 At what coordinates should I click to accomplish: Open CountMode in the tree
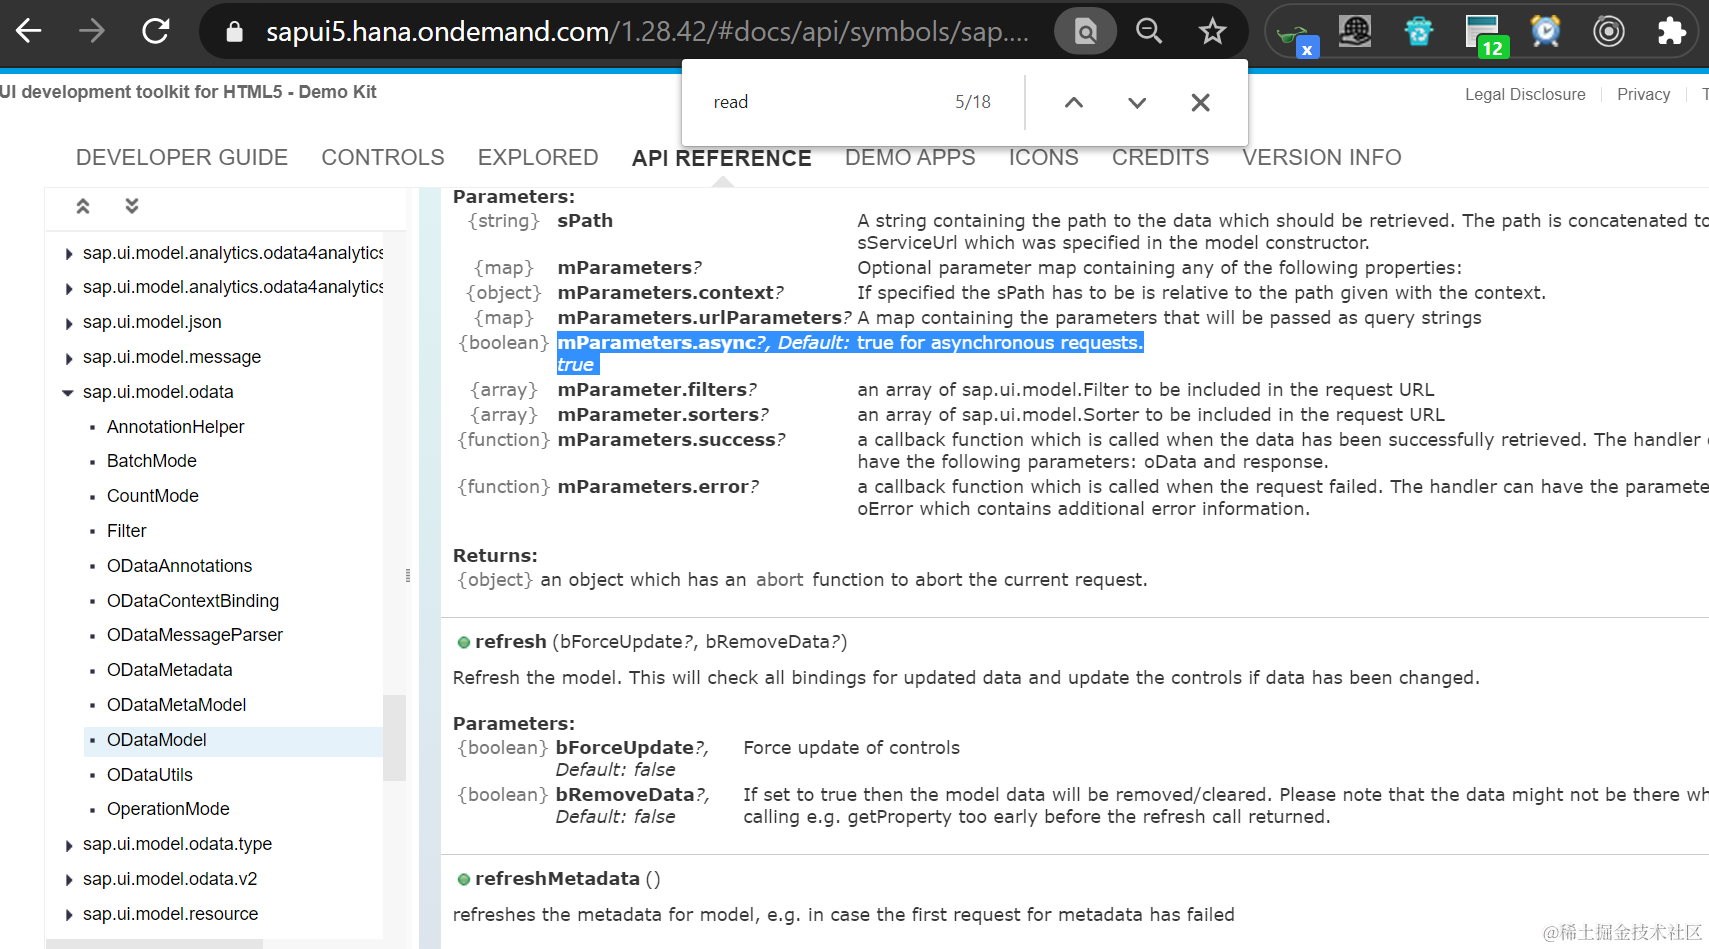pos(153,496)
